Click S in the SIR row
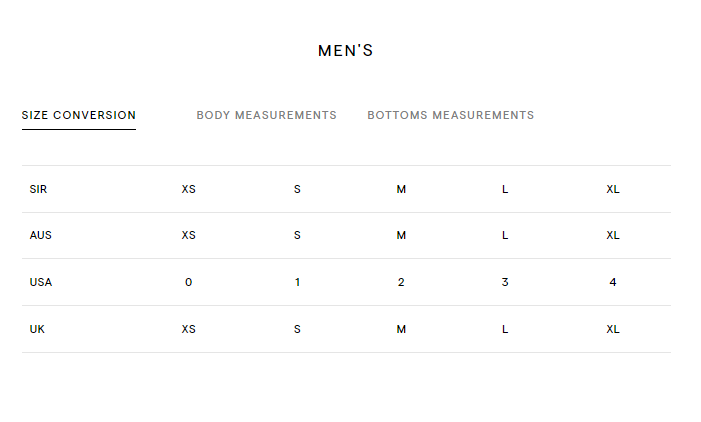701x422 pixels. pos(297,189)
